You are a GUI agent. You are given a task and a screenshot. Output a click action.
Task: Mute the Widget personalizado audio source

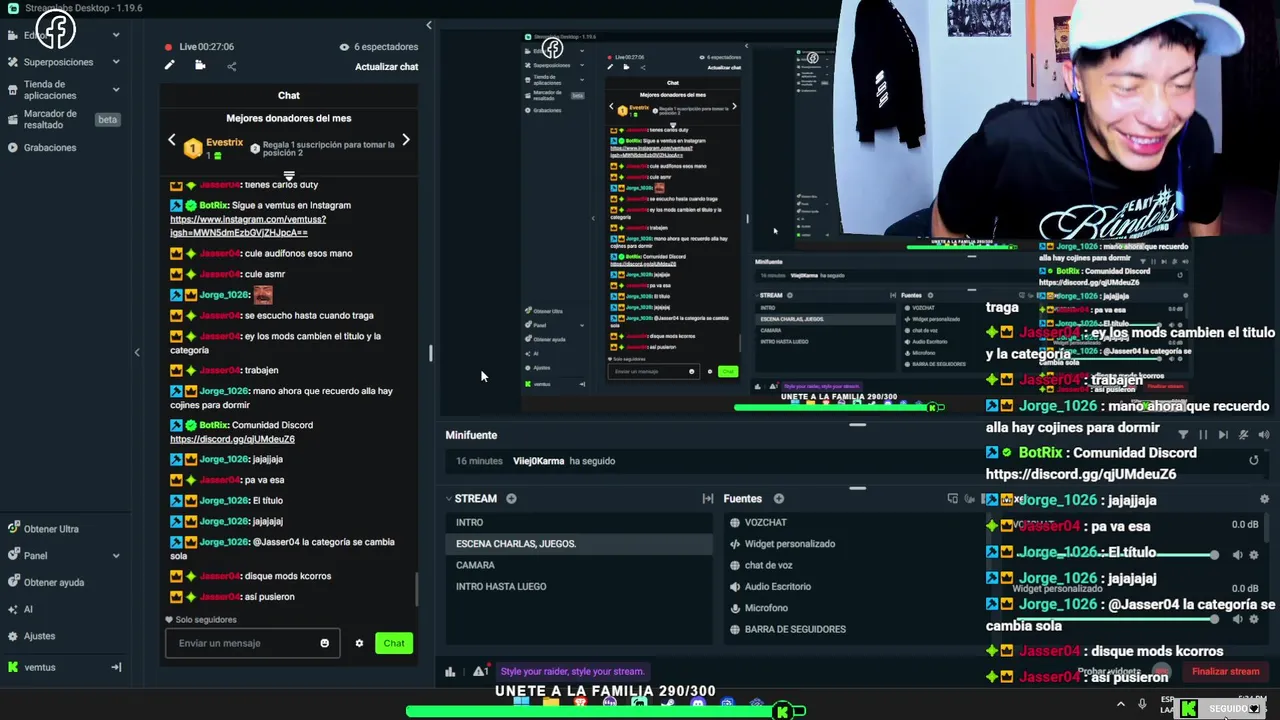(1237, 619)
